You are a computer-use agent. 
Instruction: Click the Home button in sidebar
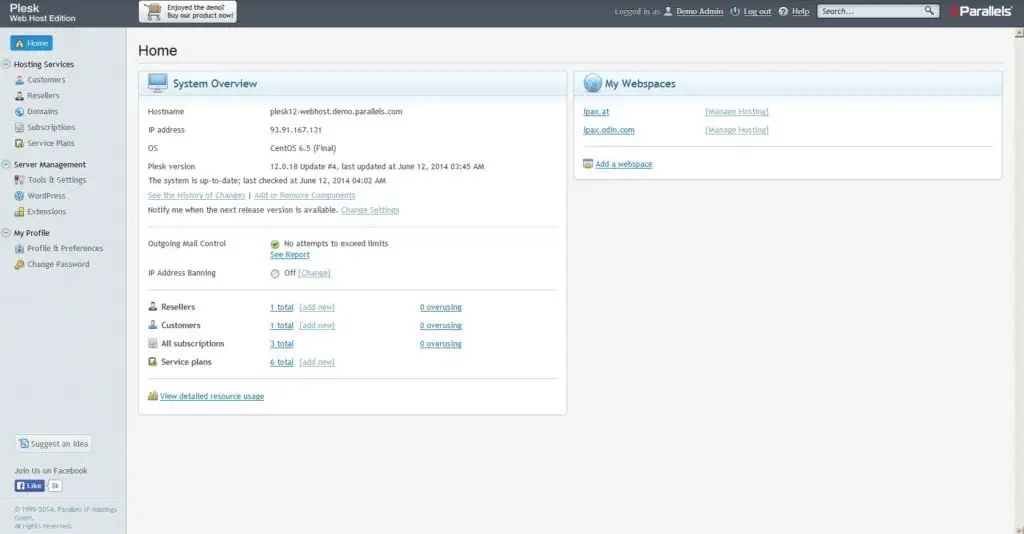(x=31, y=43)
